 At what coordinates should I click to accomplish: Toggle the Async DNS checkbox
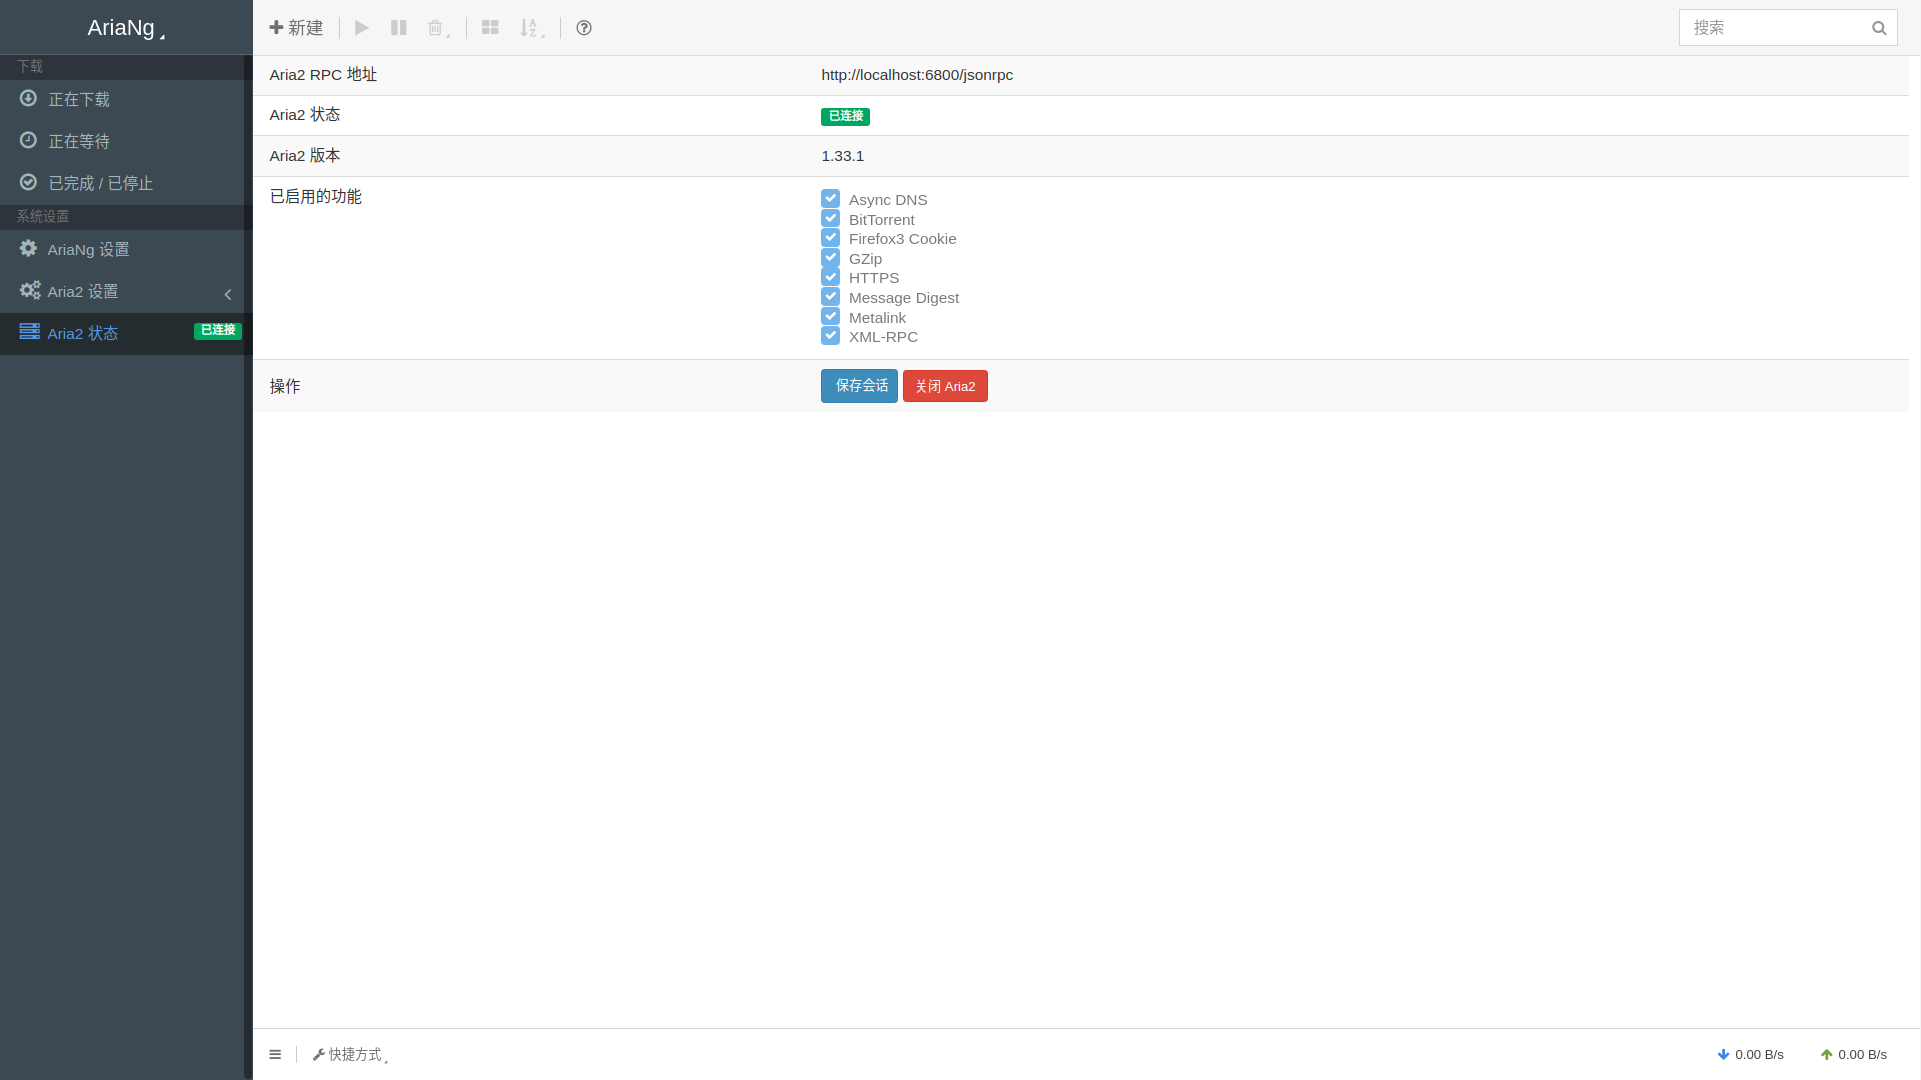click(830, 199)
